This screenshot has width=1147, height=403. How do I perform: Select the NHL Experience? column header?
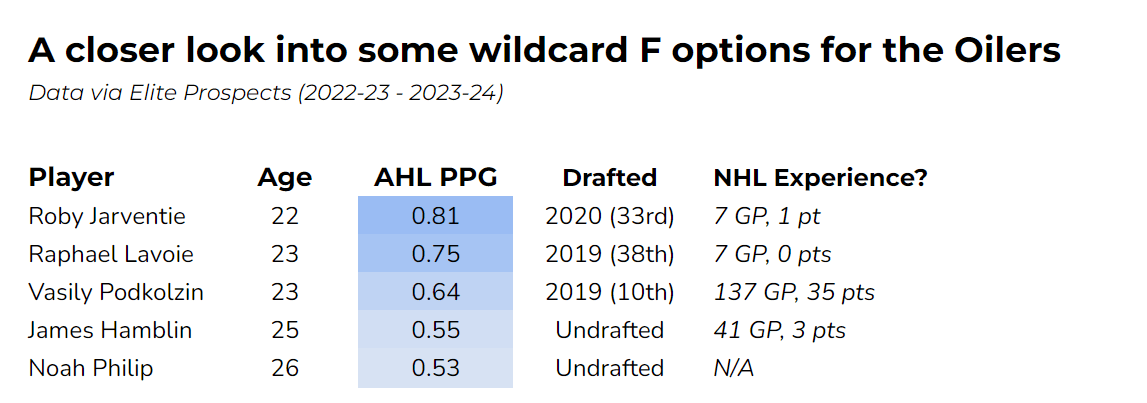pos(820,178)
